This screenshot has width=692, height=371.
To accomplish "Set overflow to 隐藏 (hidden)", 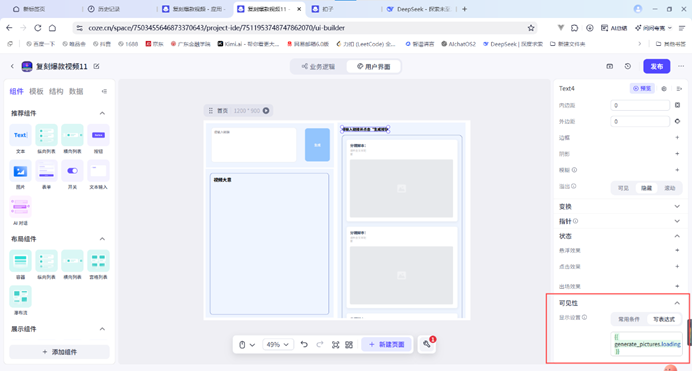I will point(647,188).
